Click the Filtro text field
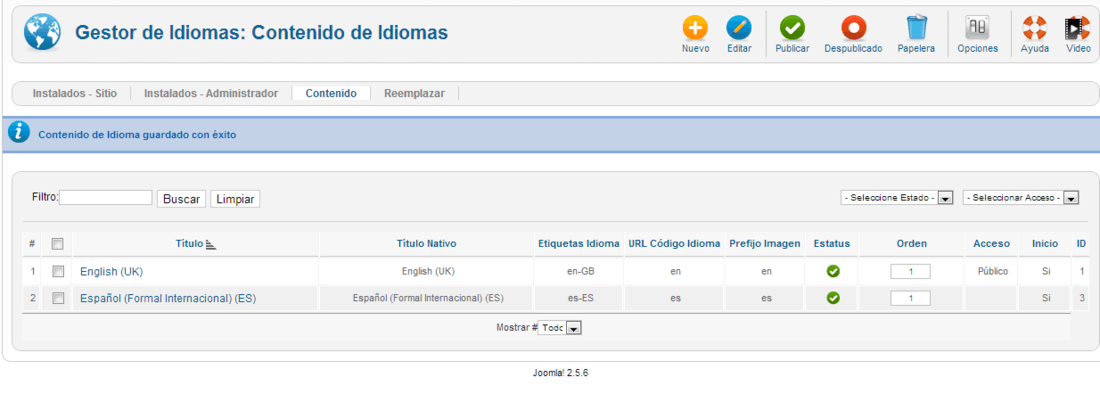 (106, 198)
